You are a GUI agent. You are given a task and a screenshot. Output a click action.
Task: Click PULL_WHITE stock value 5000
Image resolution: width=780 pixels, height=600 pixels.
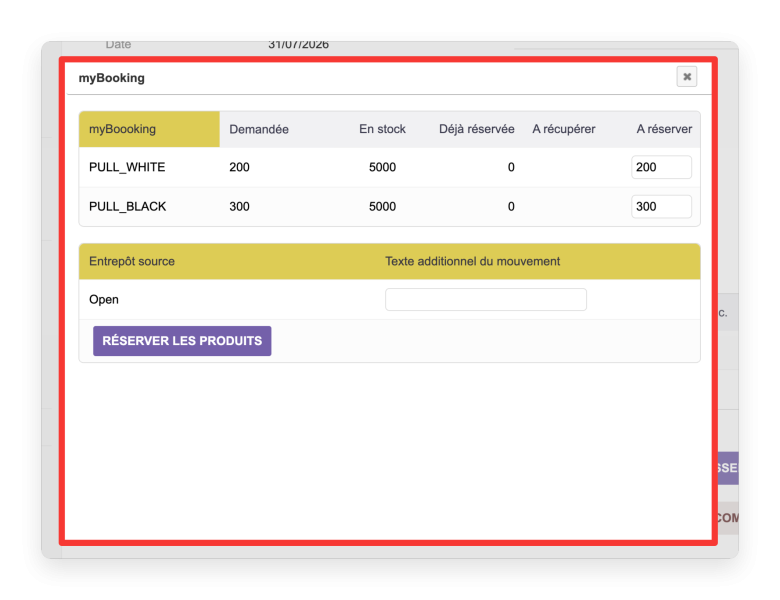click(x=382, y=167)
